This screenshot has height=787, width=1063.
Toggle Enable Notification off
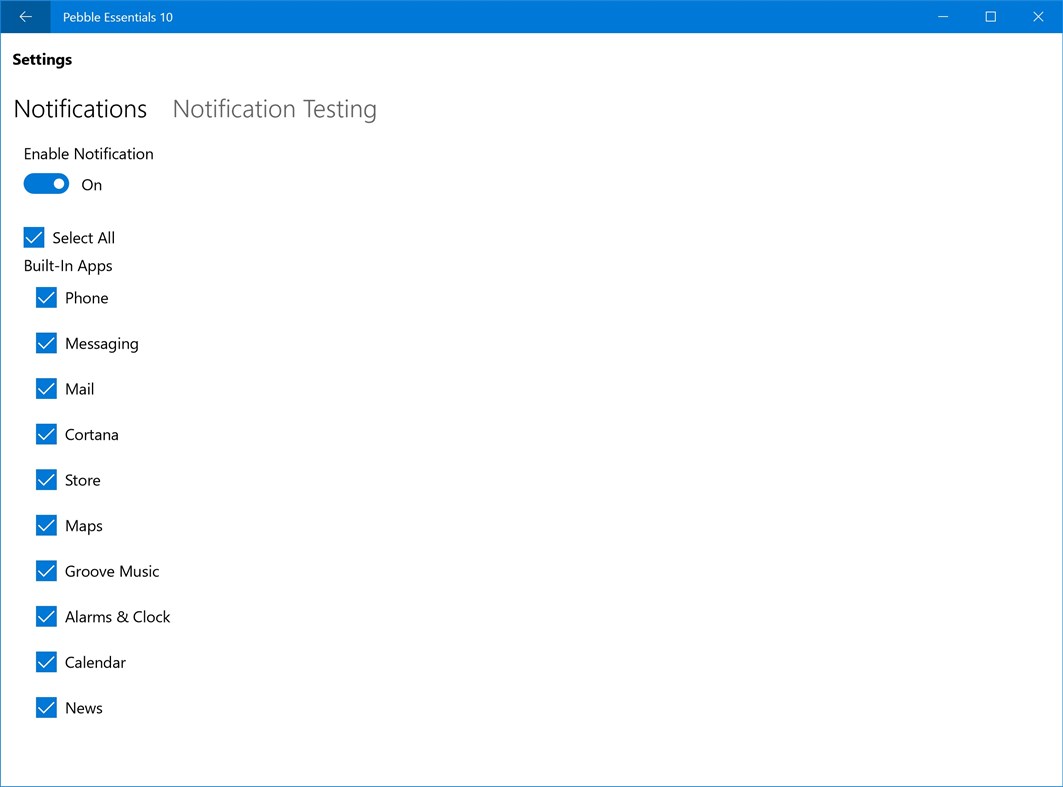click(x=45, y=184)
